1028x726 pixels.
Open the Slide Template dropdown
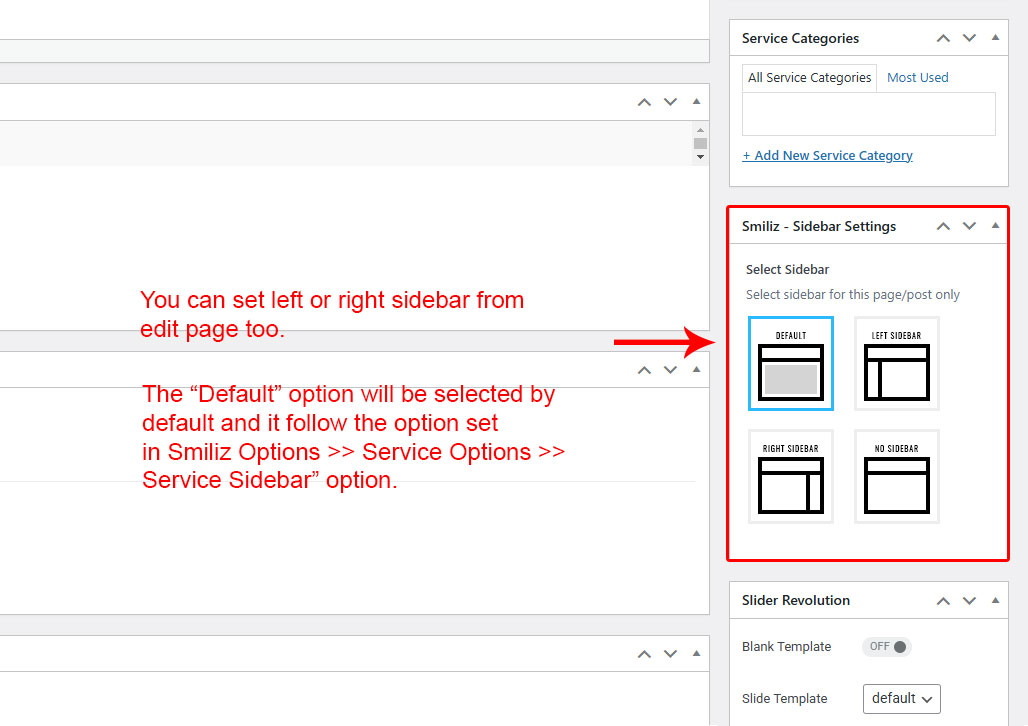click(x=901, y=698)
